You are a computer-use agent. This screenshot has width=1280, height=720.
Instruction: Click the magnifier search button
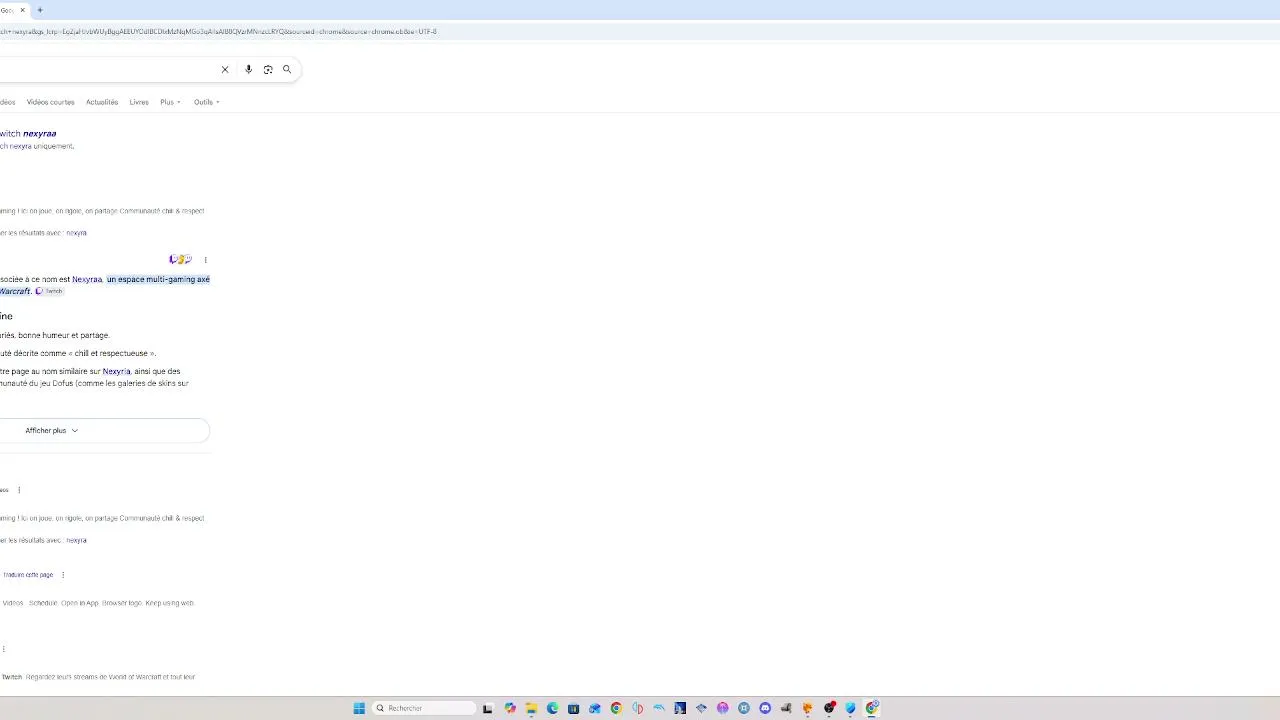pos(287,69)
